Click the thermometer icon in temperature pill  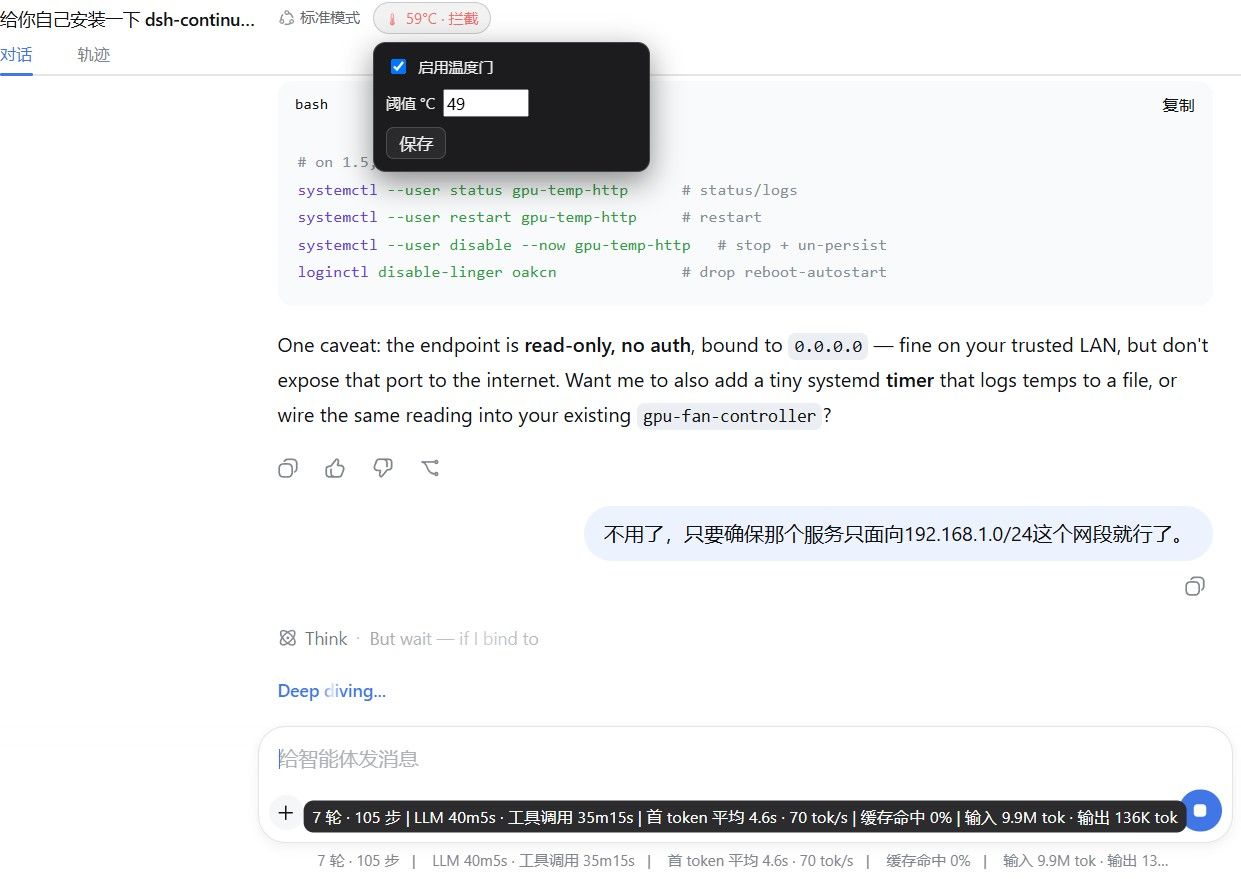point(392,19)
